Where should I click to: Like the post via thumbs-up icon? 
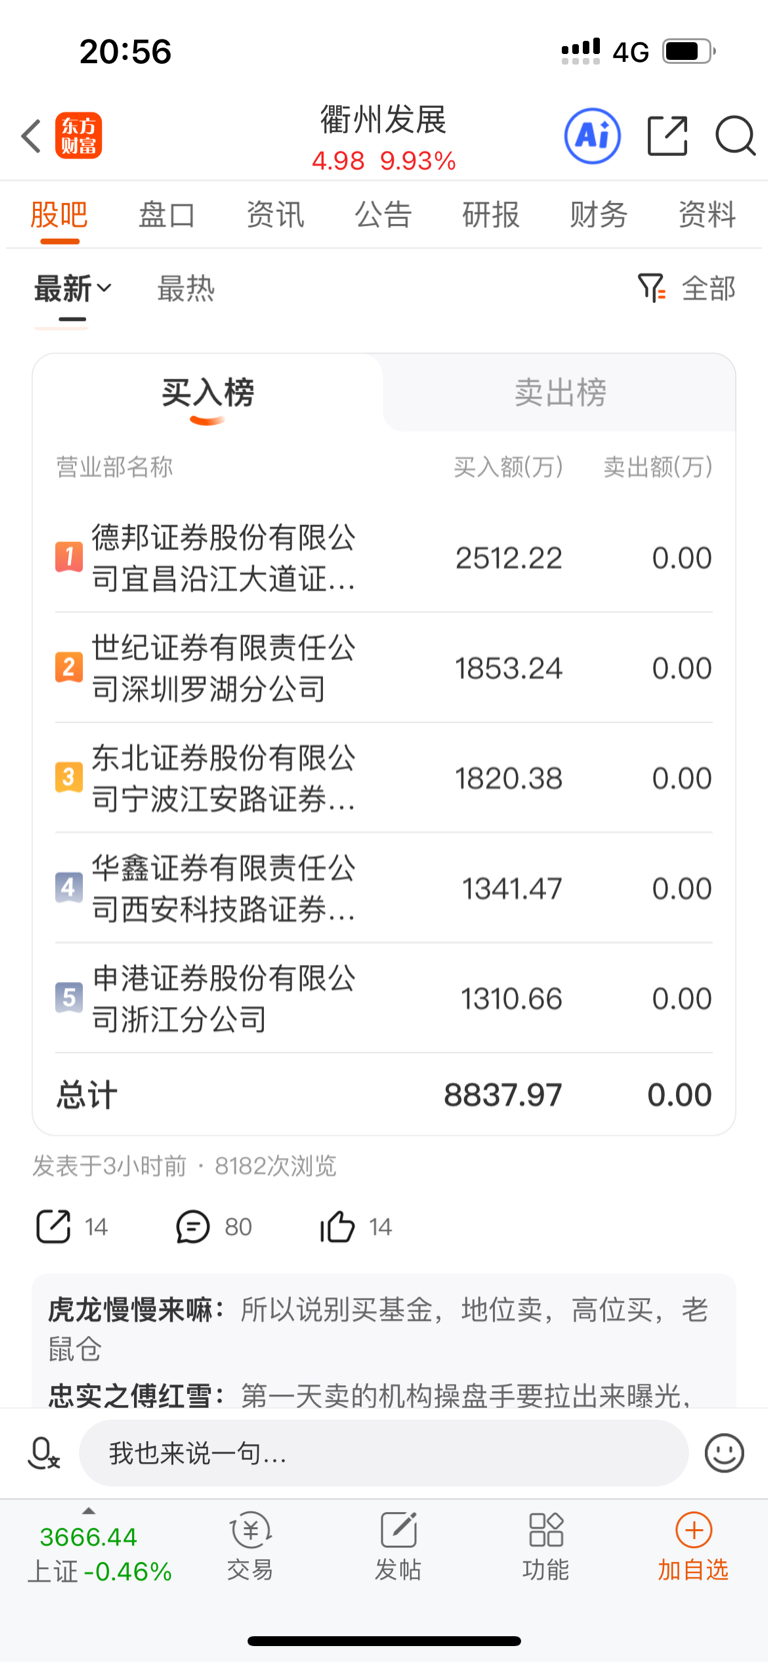tap(337, 1226)
